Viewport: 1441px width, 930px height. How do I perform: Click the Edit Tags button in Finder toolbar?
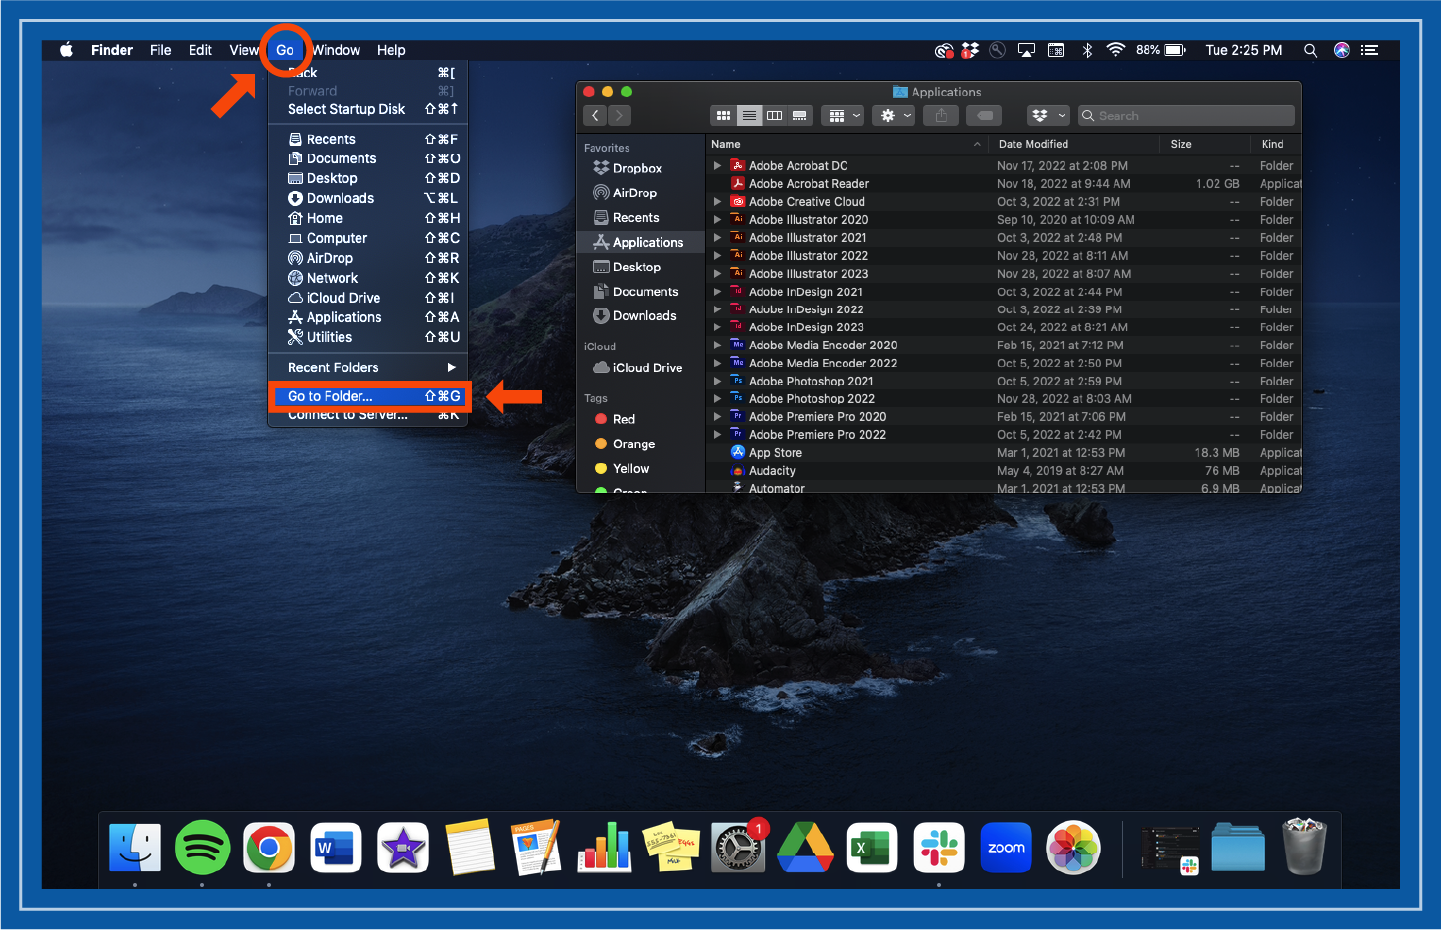click(984, 116)
